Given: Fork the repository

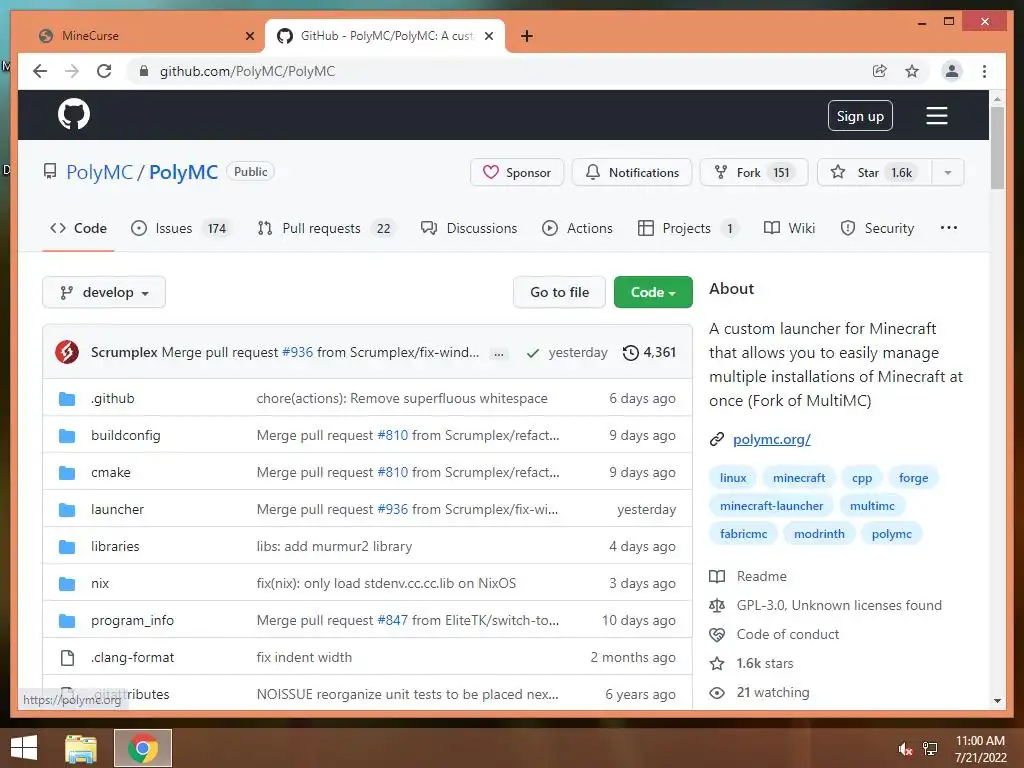Looking at the screenshot, I should (x=754, y=172).
